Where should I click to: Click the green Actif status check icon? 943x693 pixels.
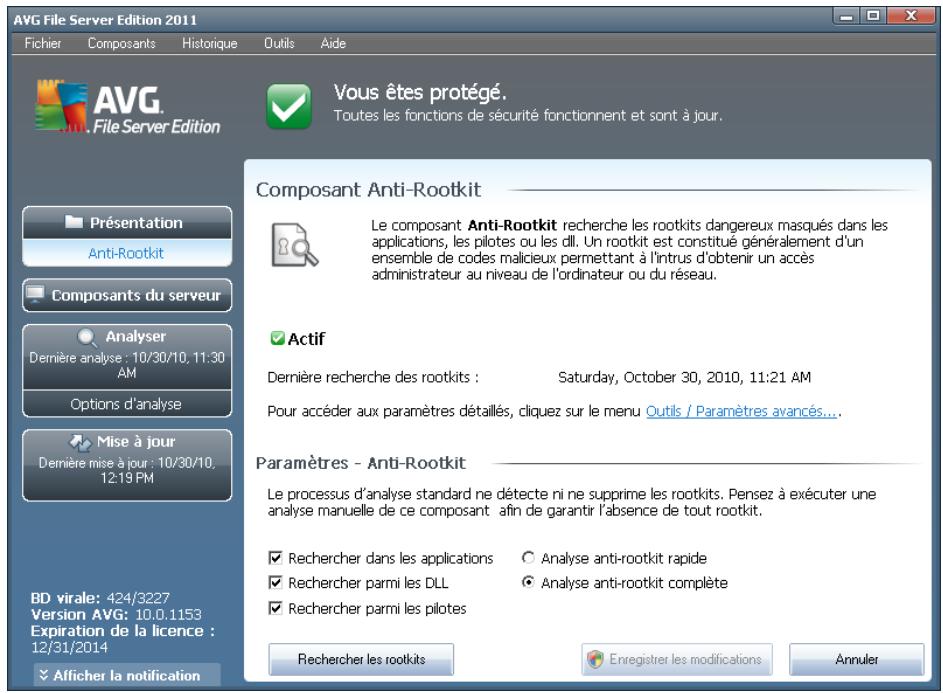pyautogui.click(x=277, y=338)
